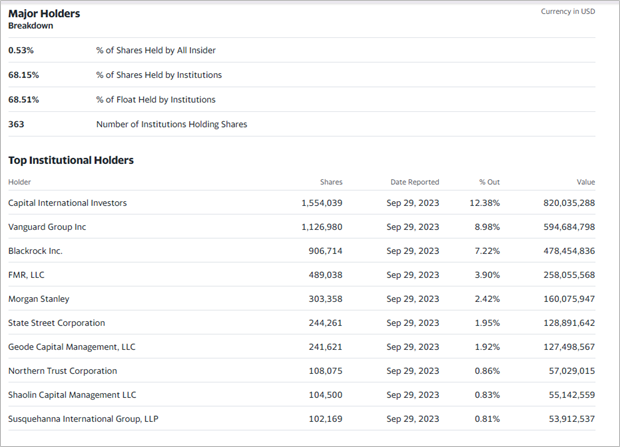The width and height of the screenshot is (620, 447).
Task: Click the 489,038 shares cell
Action: [325, 275]
